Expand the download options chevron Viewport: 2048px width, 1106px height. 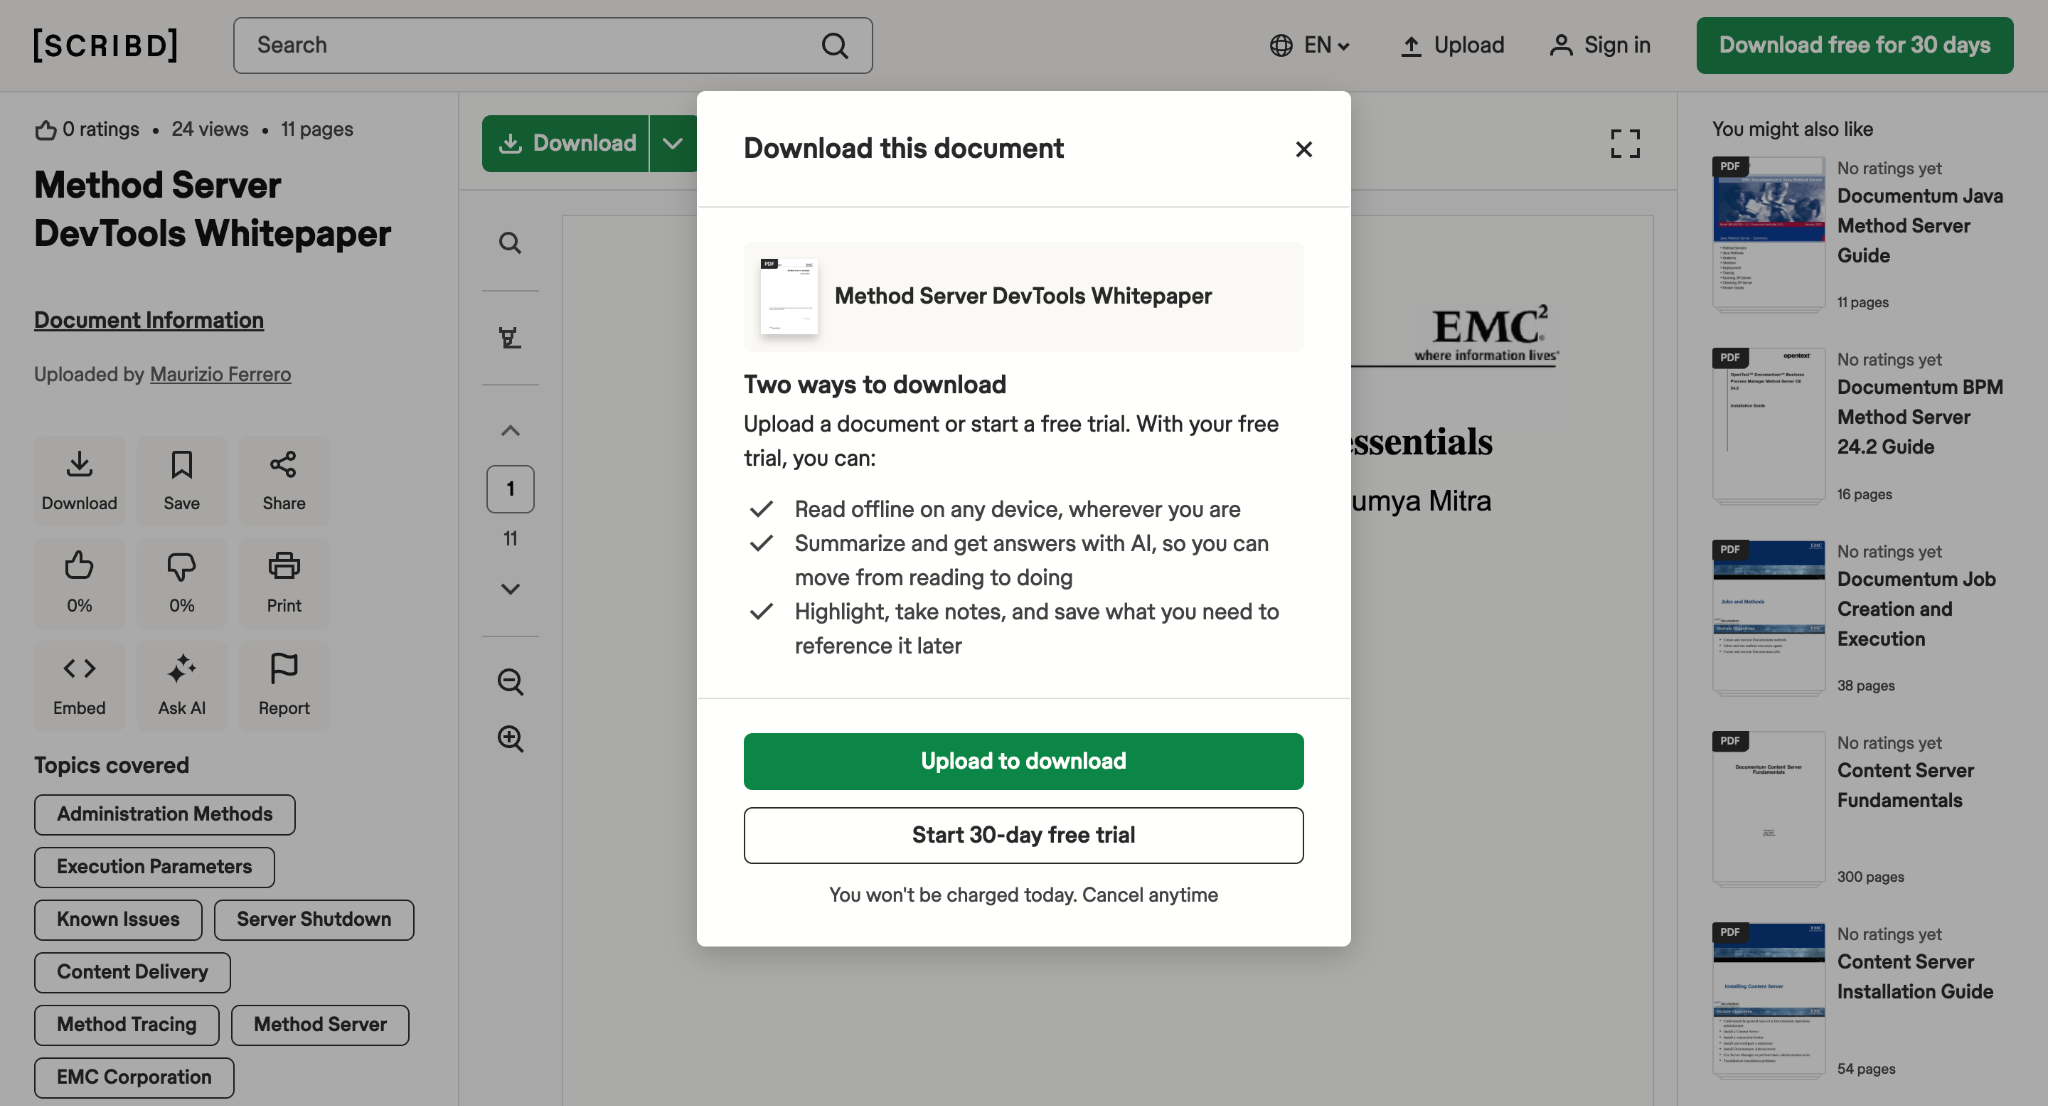[673, 143]
